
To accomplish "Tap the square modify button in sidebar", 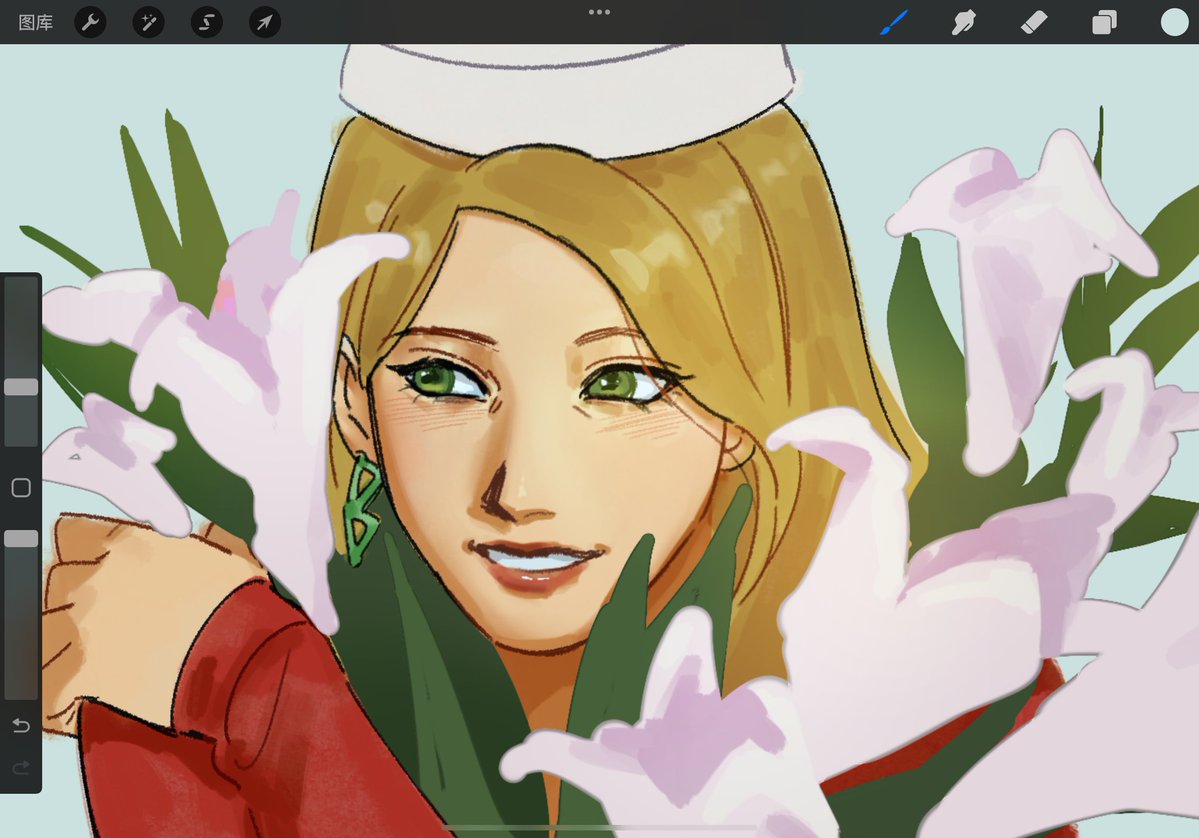I will [21, 488].
